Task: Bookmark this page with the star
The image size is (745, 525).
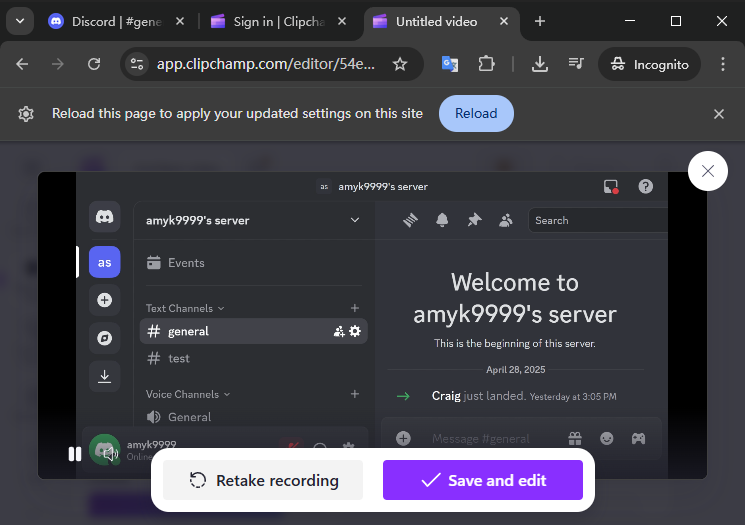Action: point(400,64)
